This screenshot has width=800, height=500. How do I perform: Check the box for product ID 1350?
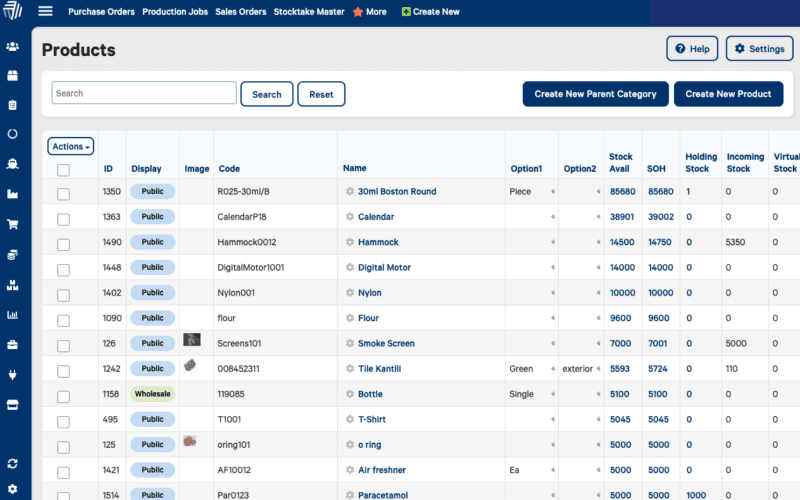(x=63, y=194)
